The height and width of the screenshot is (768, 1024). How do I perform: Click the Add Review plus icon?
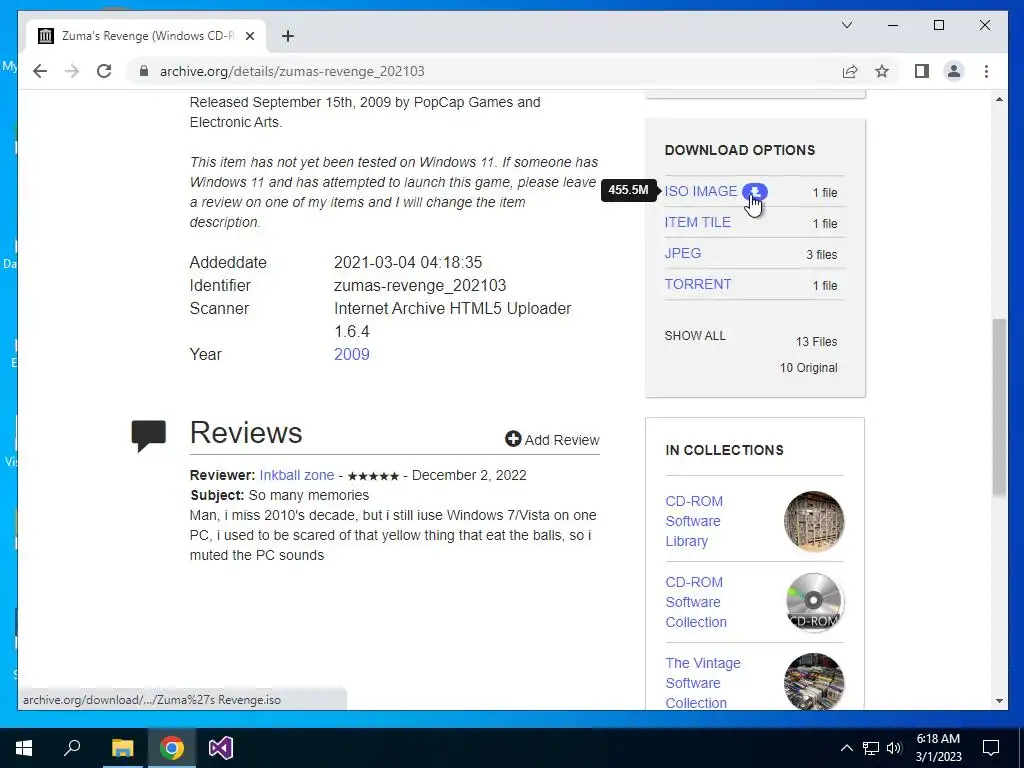point(513,439)
